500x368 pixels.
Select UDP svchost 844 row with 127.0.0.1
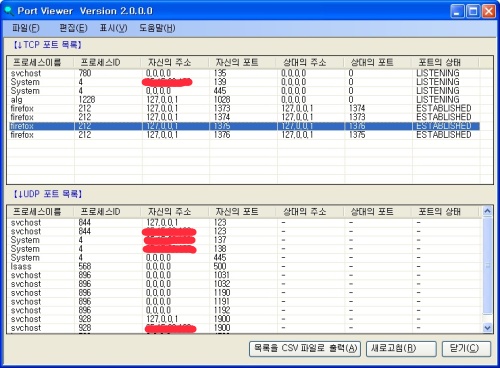coord(244,222)
